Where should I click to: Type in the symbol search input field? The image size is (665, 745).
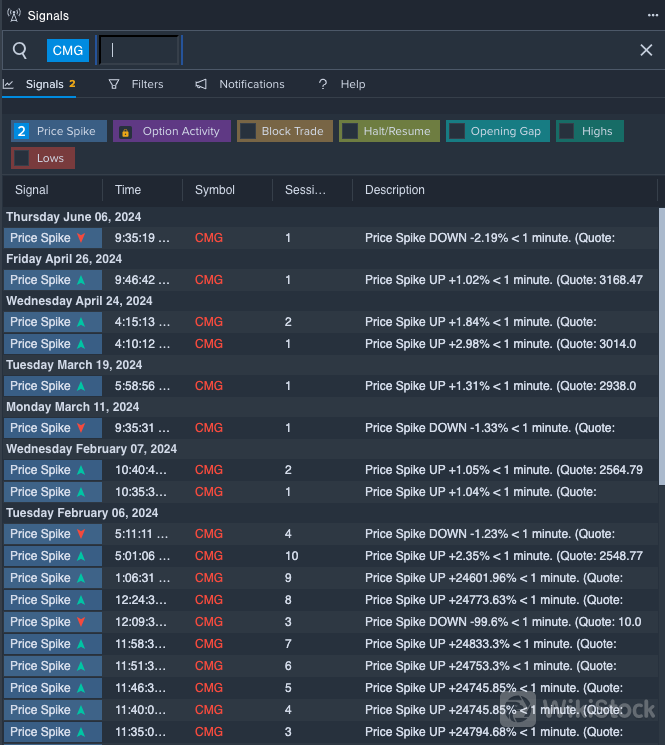139,50
